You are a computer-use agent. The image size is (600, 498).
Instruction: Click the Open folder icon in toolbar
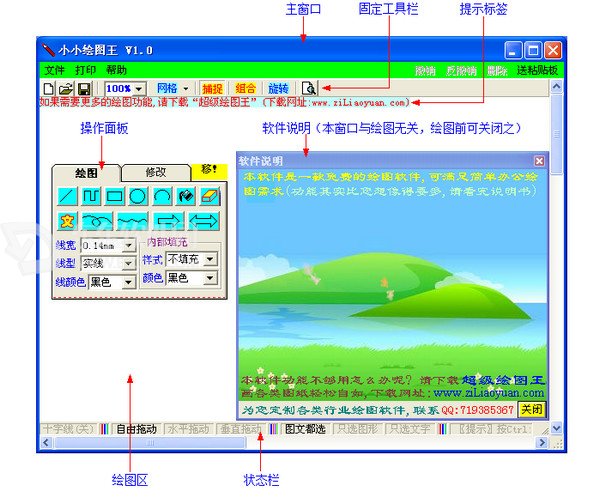click(x=66, y=89)
